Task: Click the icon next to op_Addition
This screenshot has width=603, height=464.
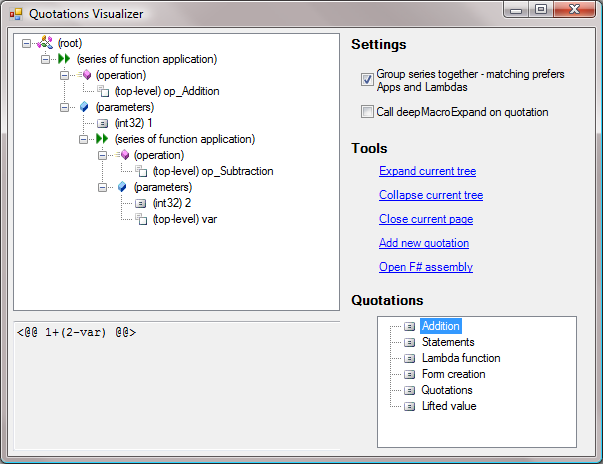Action: [102, 91]
